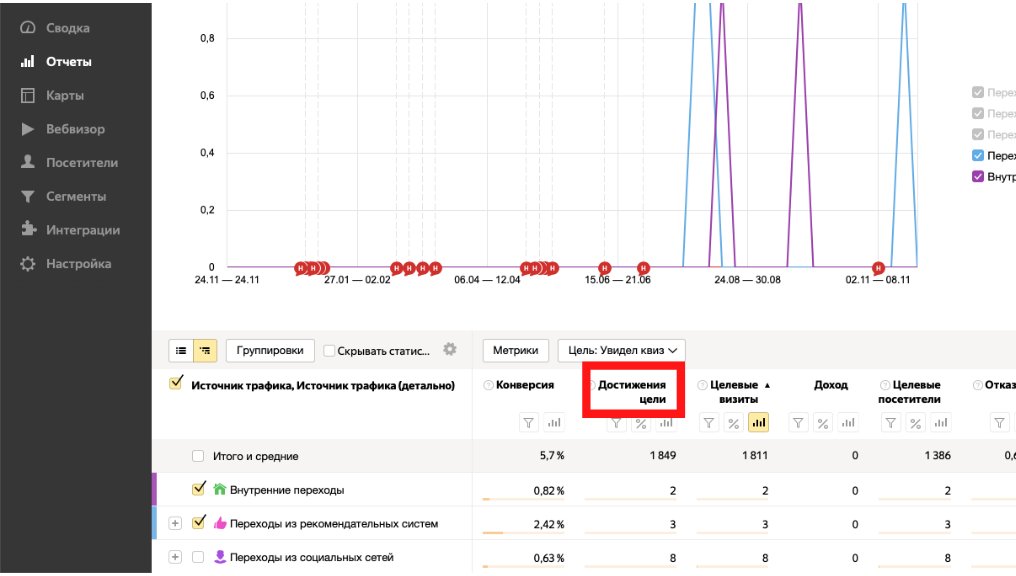Open the Интеграции sidebar item
Image resolution: width=1016 pixels, height=576 pixels.
tap(82, 230)
